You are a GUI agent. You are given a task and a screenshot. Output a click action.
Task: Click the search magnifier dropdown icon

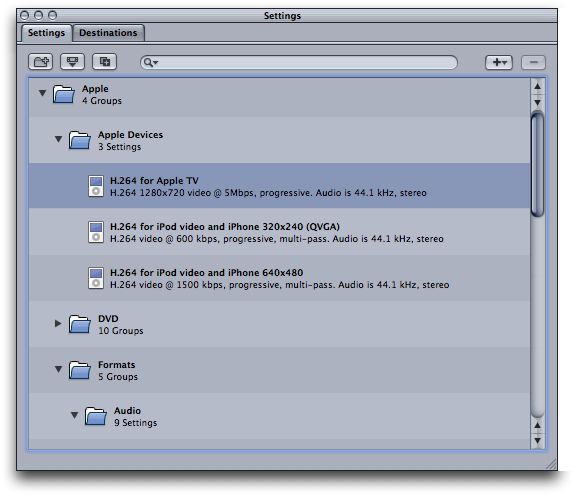pos(150,62)
